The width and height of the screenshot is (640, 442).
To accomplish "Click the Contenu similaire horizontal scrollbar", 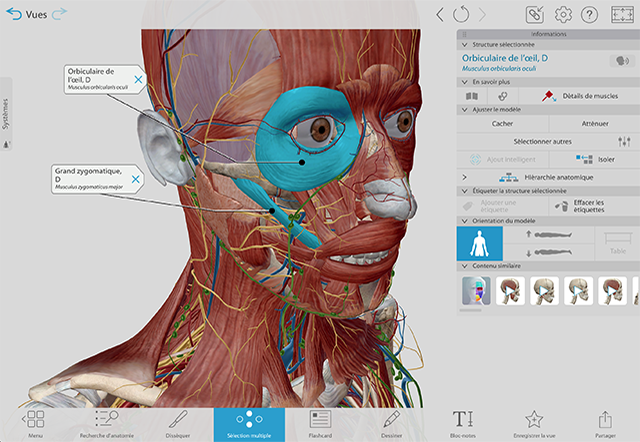I will pos(470,310).
